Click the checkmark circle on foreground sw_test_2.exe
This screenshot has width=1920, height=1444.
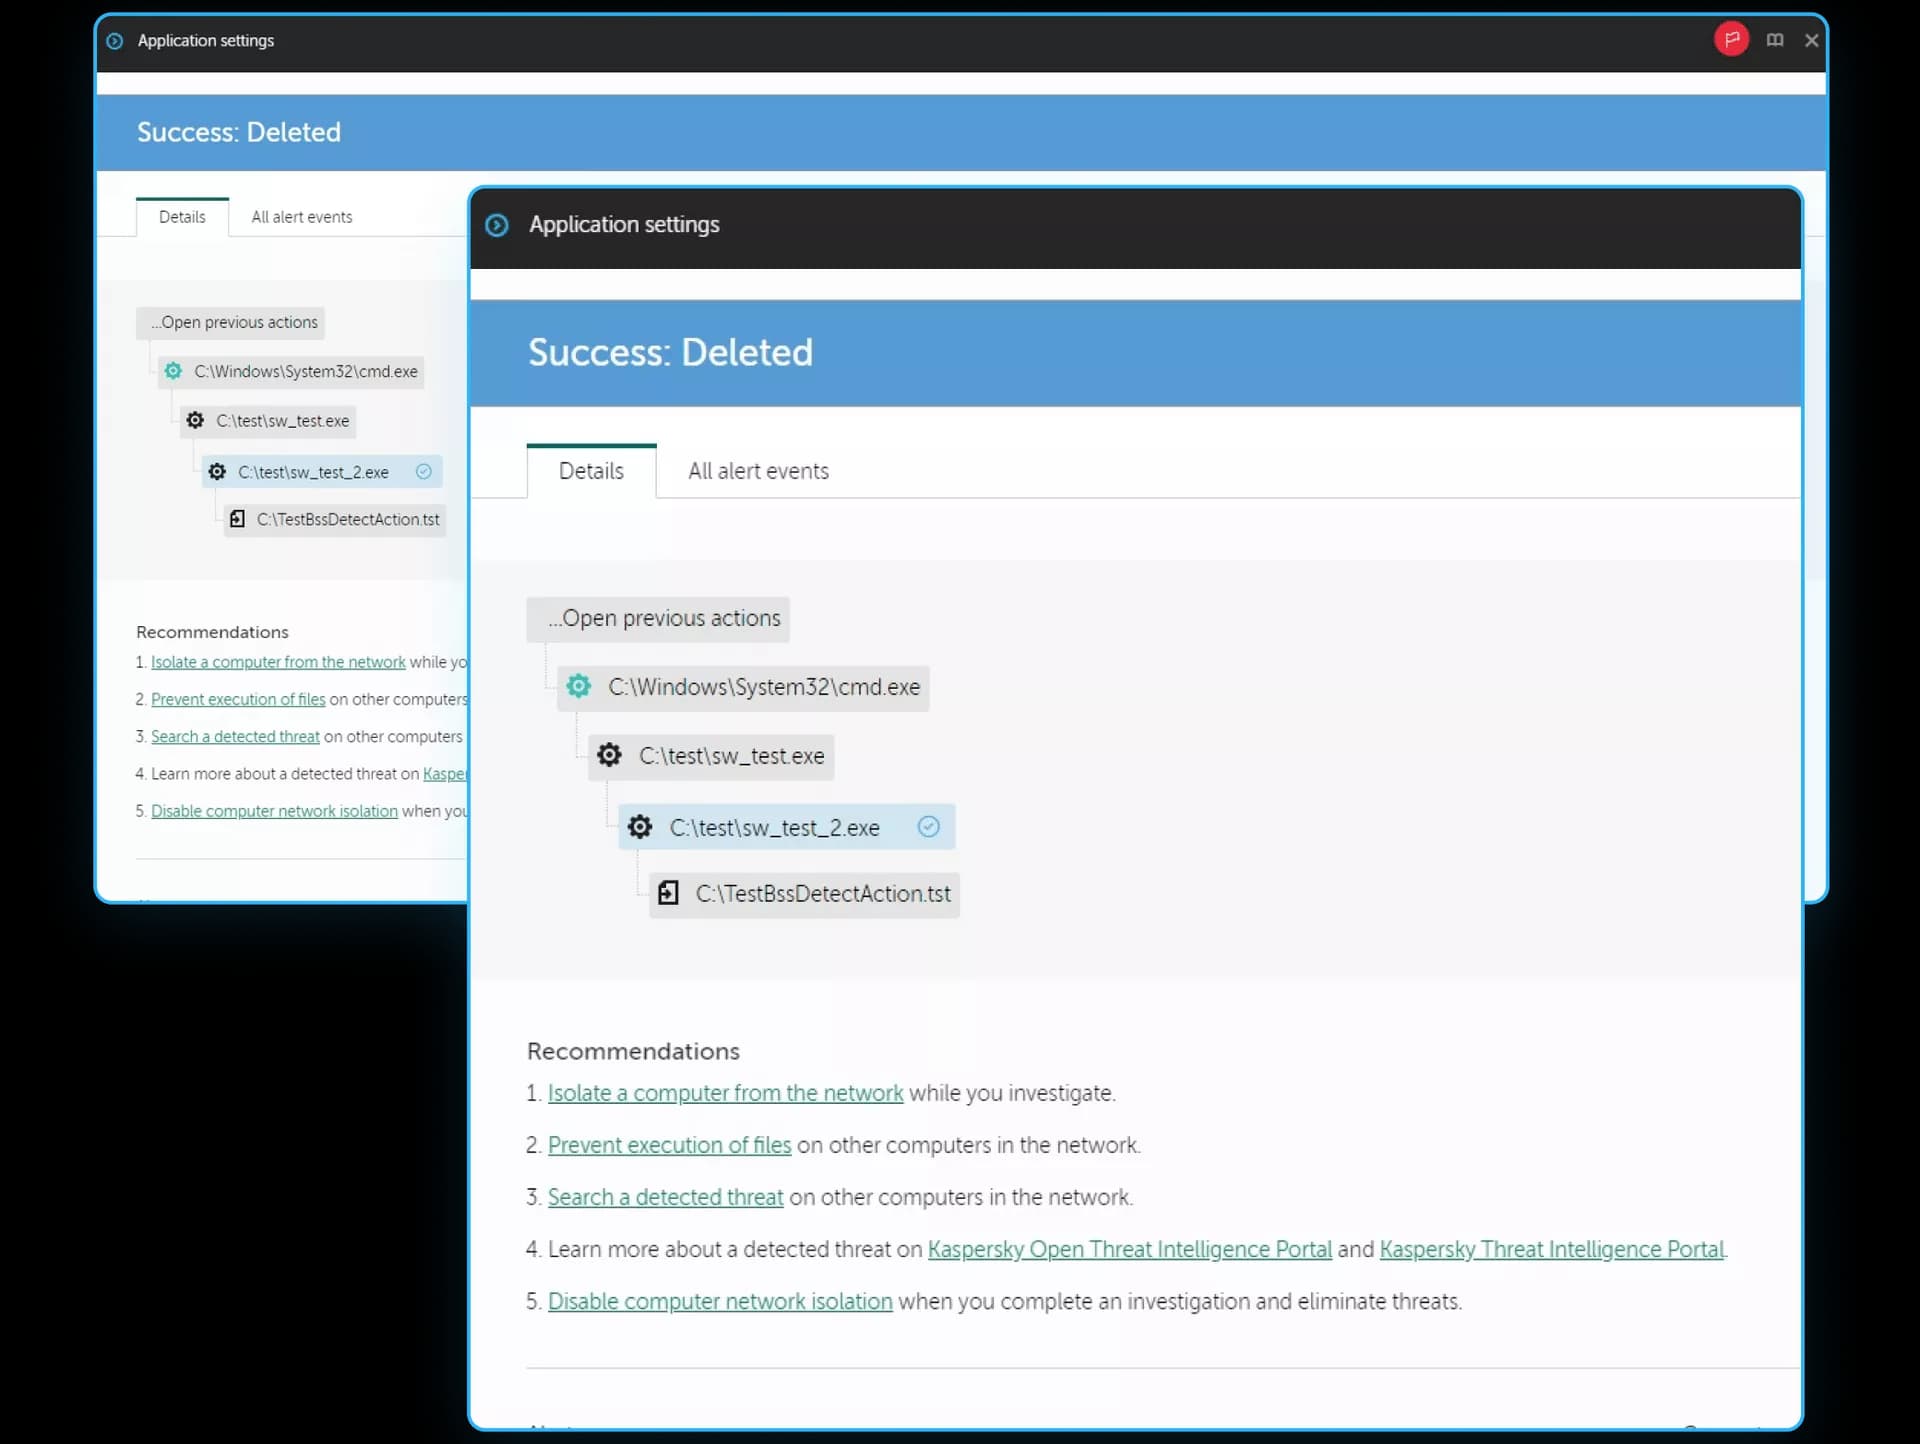click(x=928, y=827)
